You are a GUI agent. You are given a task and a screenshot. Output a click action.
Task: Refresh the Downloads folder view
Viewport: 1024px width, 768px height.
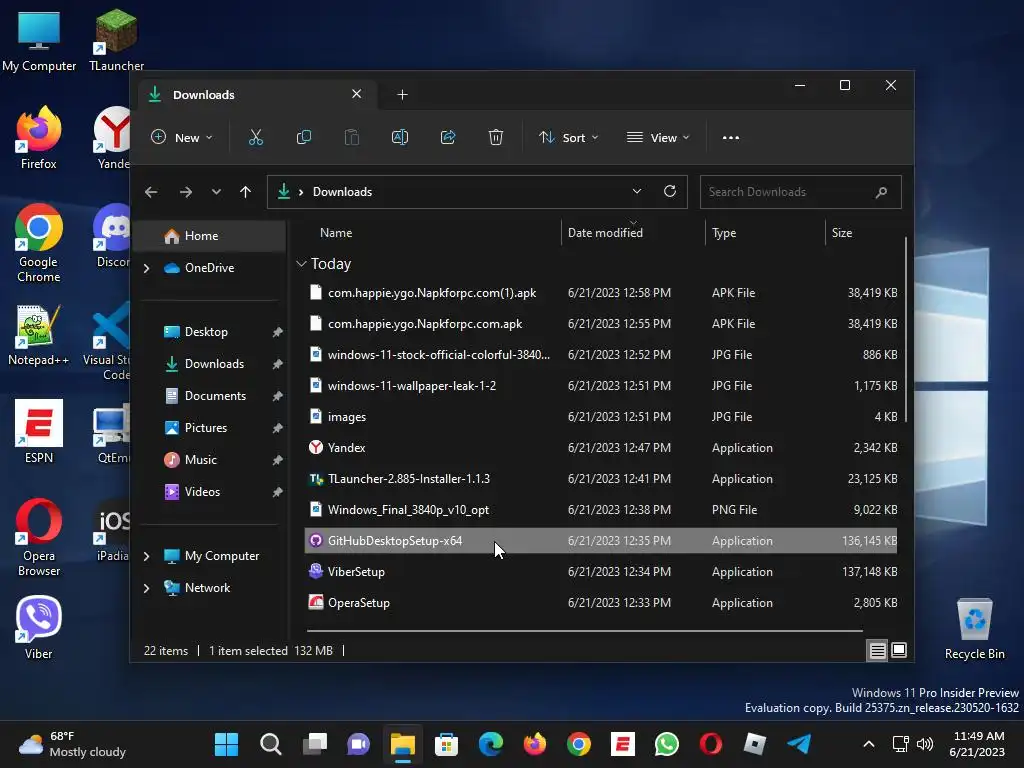point(669,191)
